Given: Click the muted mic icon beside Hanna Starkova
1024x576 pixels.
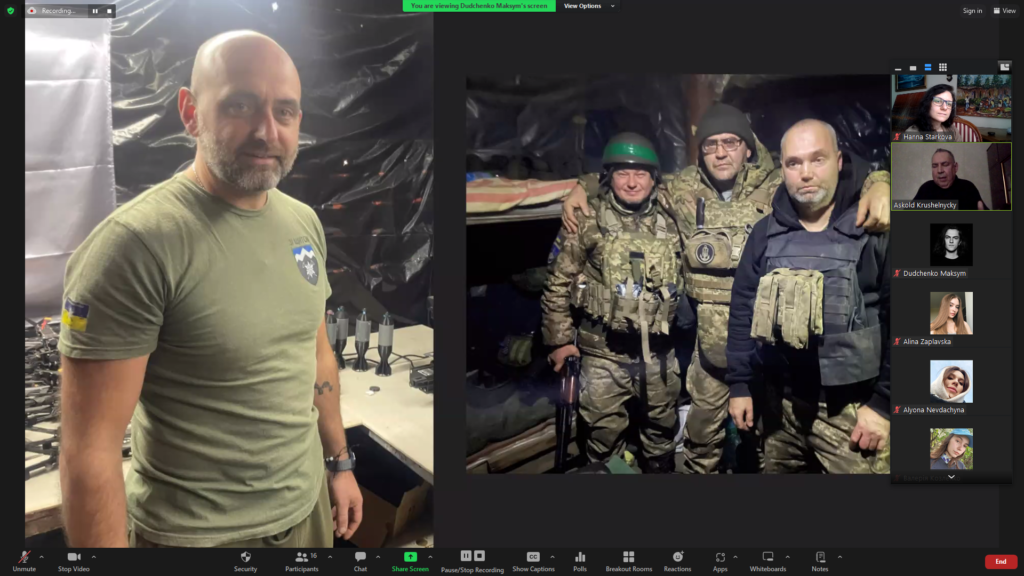Looking at the screenshot, I should [897, 137].
